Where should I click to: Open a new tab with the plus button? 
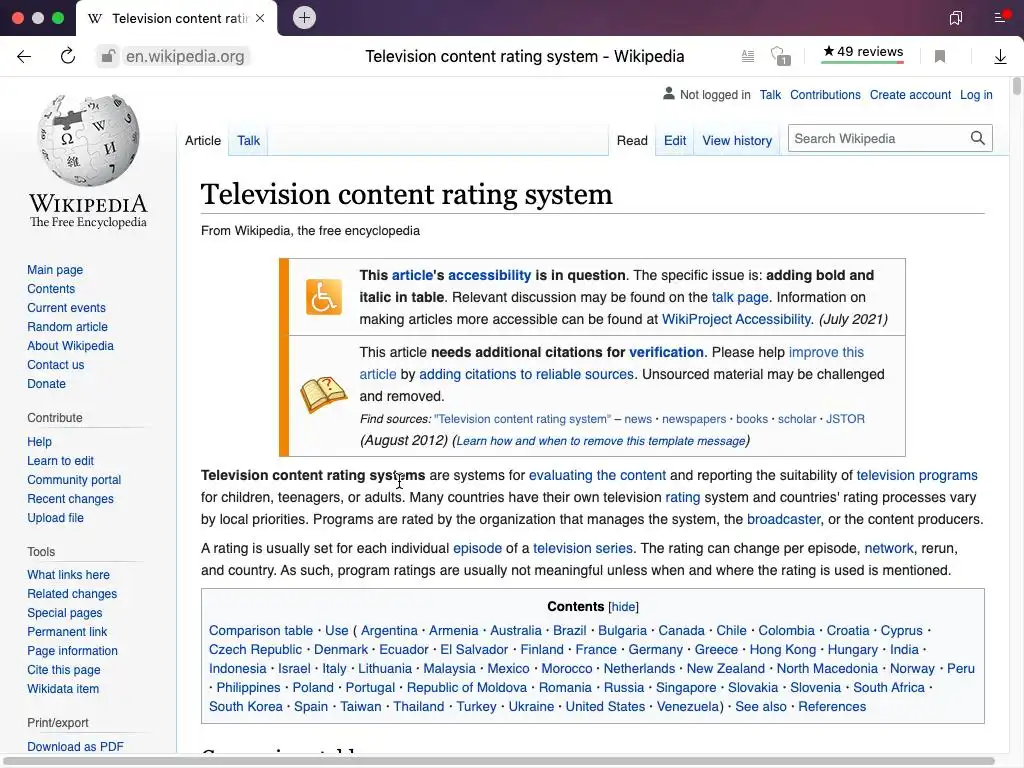[304, 18]
